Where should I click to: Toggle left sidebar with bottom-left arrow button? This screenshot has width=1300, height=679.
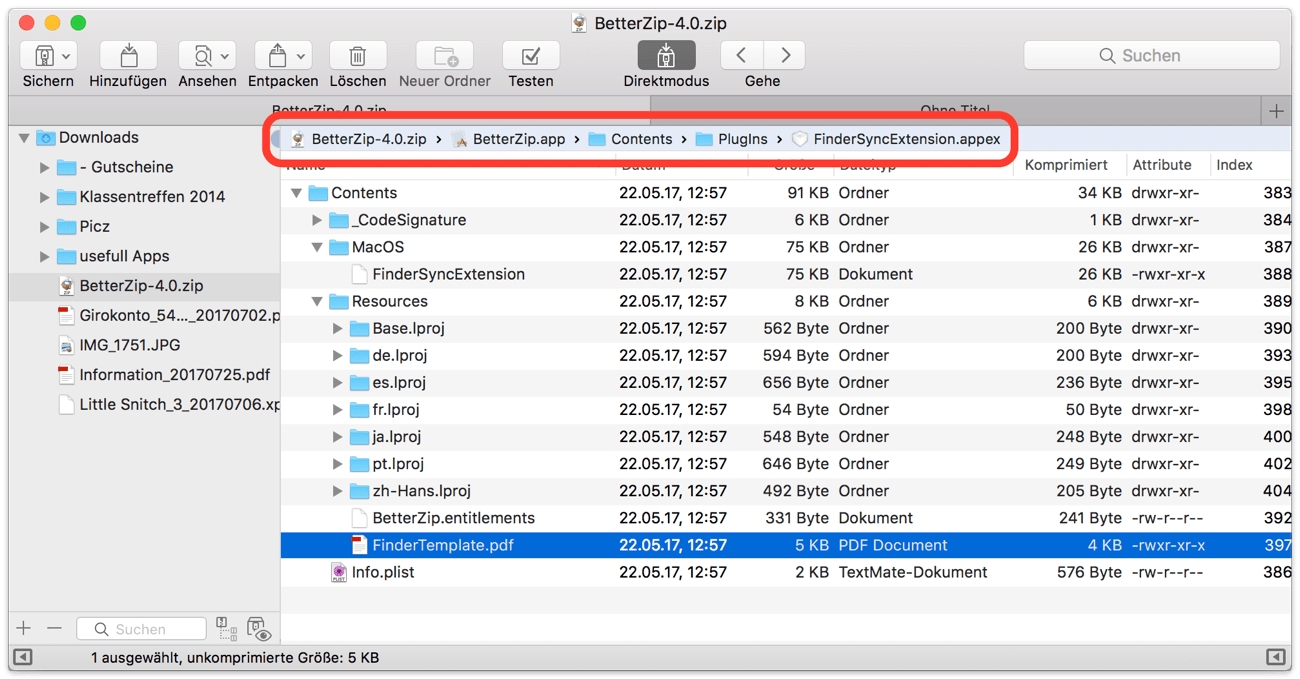22,657
